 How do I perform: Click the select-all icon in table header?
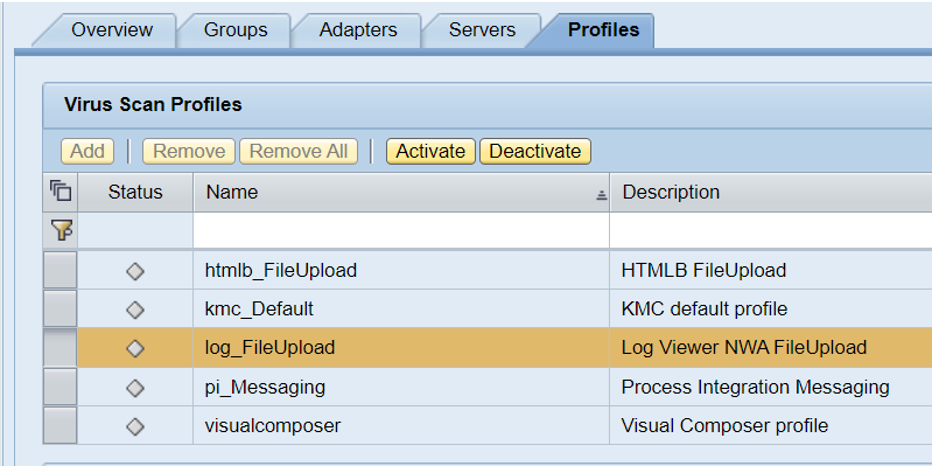click(60, 192)
